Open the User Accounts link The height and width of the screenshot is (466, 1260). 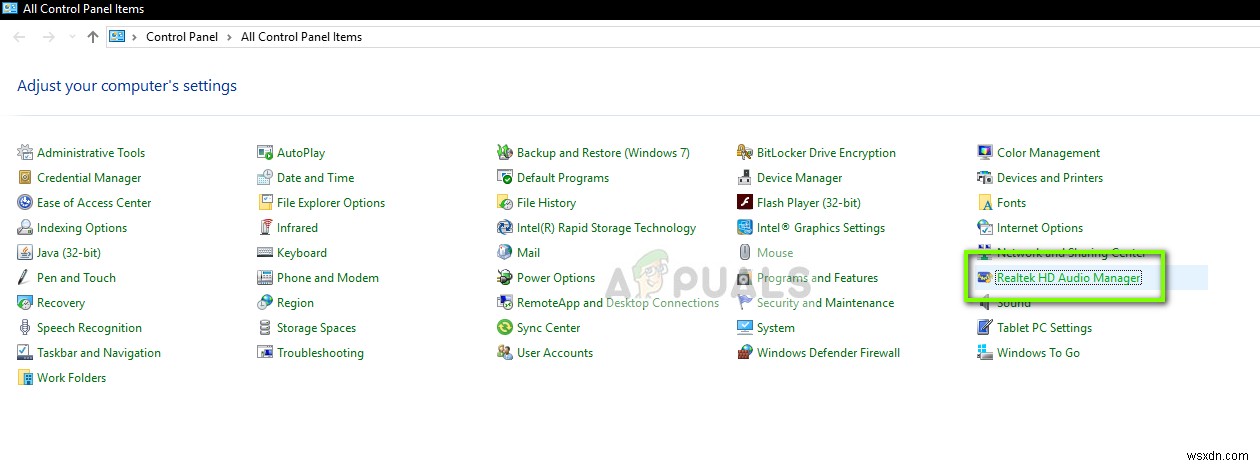point(554,353)
